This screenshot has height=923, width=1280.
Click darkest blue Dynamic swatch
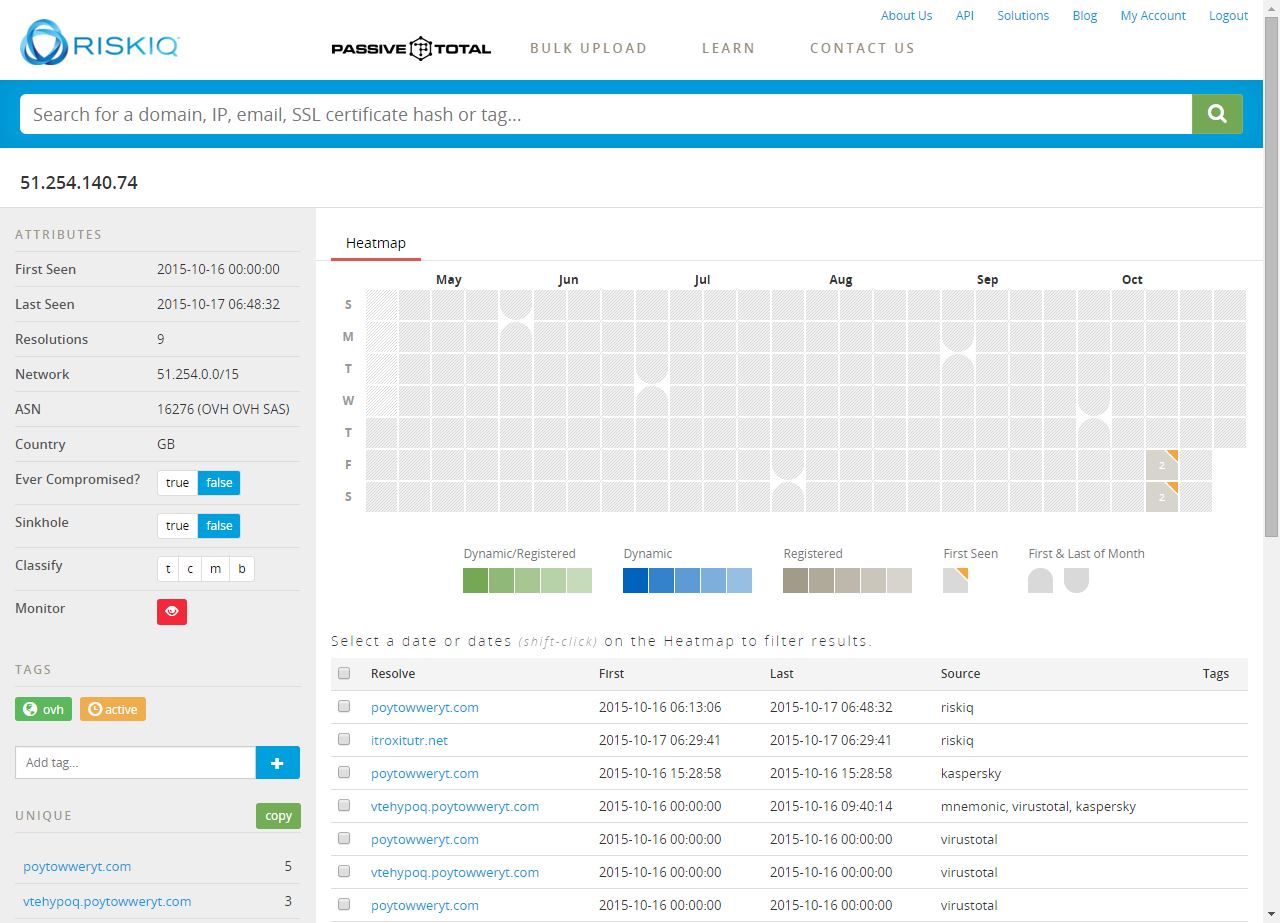tap(636, 580)
